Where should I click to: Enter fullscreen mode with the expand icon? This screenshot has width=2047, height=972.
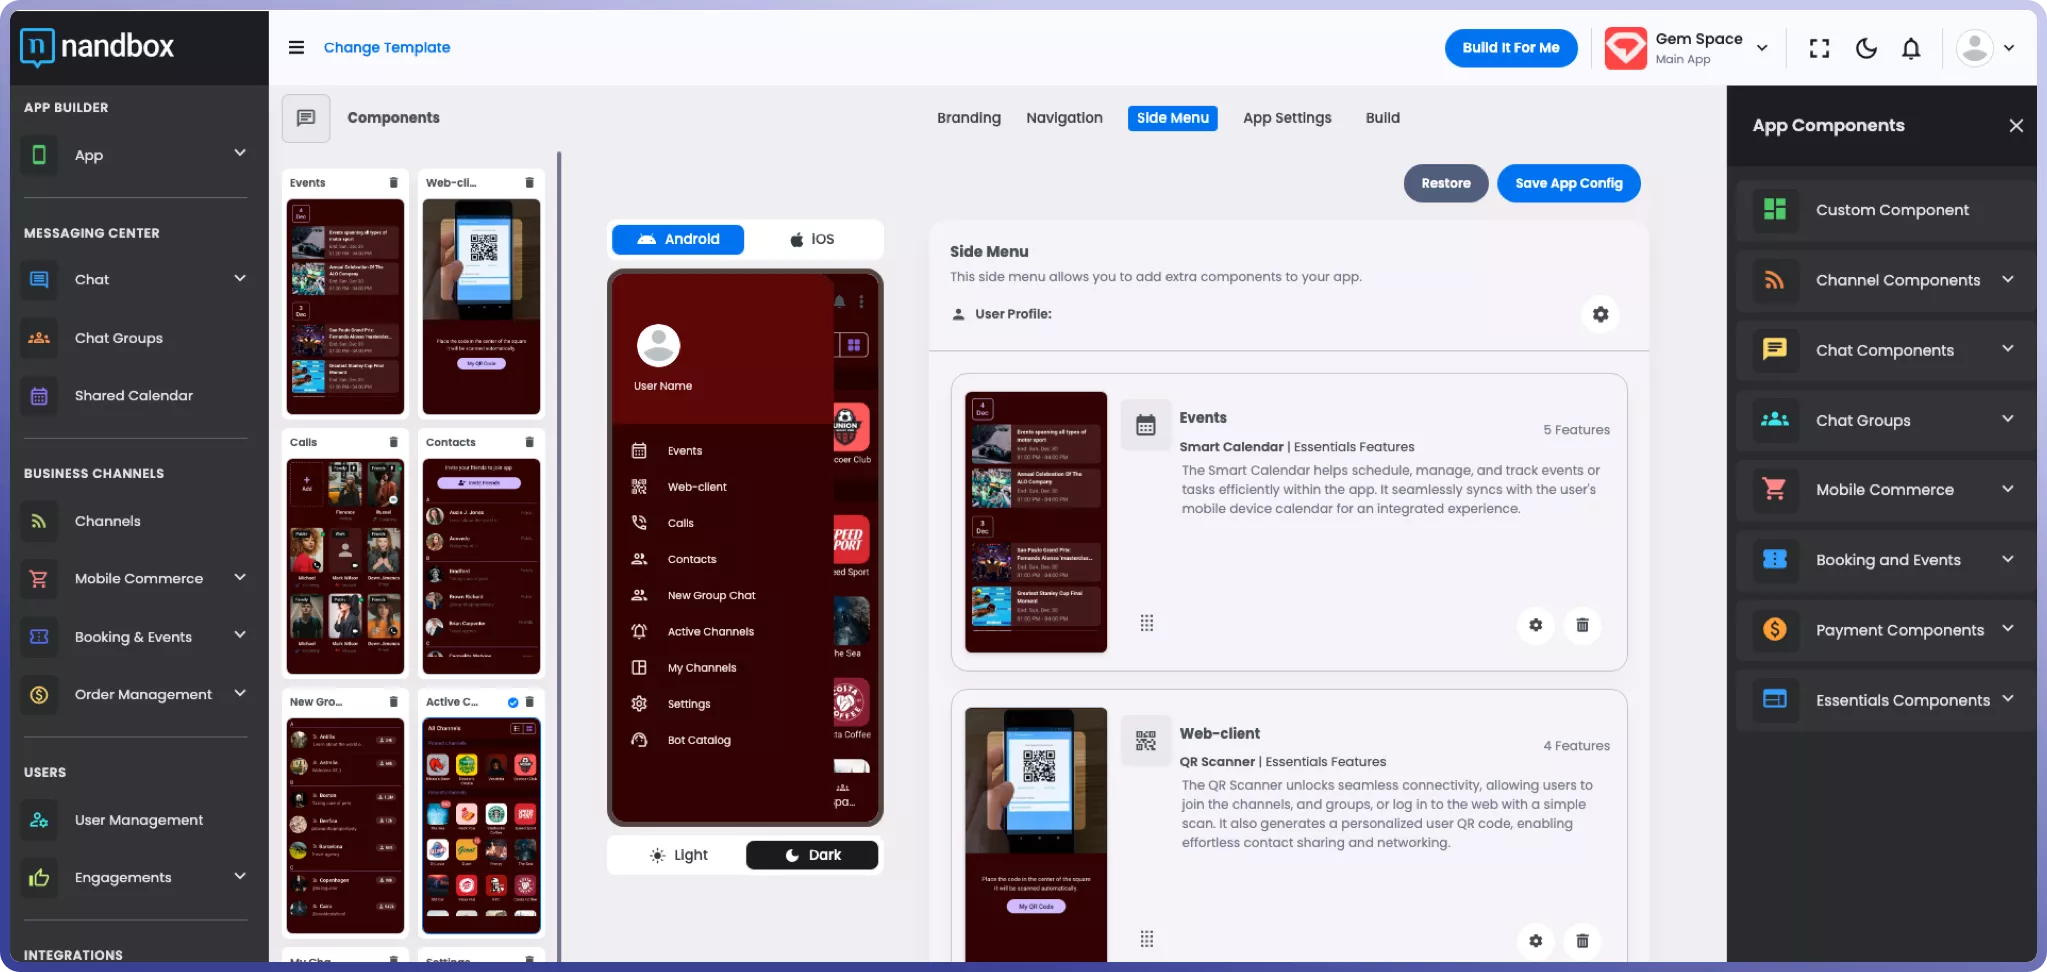point(1819,48)
